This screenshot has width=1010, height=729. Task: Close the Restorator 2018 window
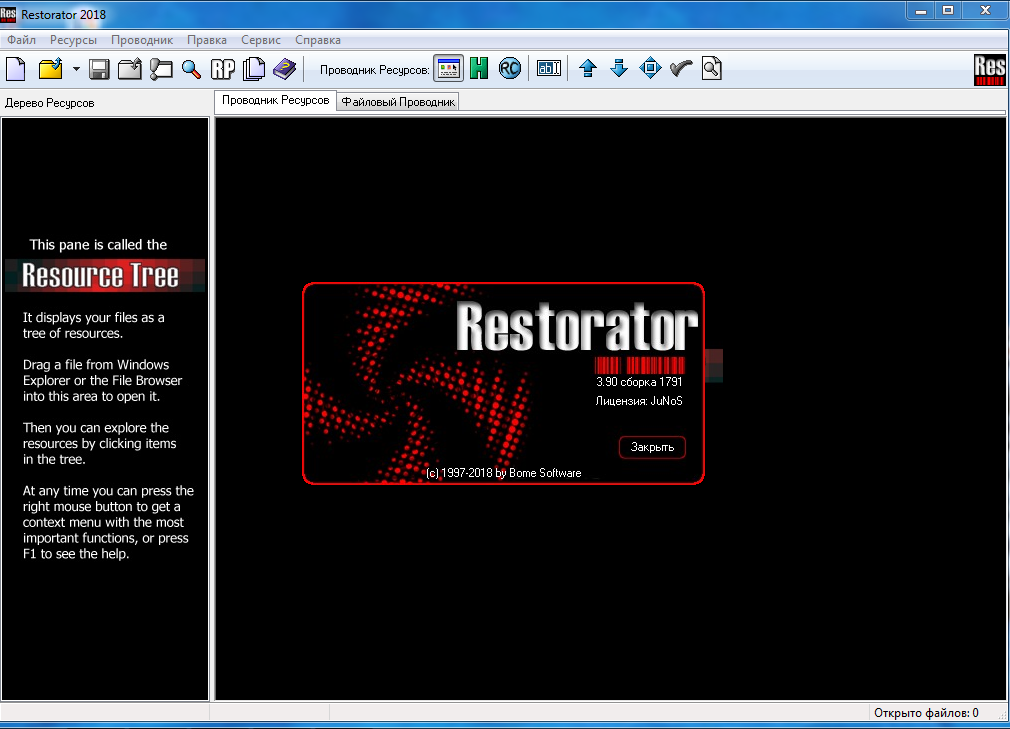coord(986,11)
